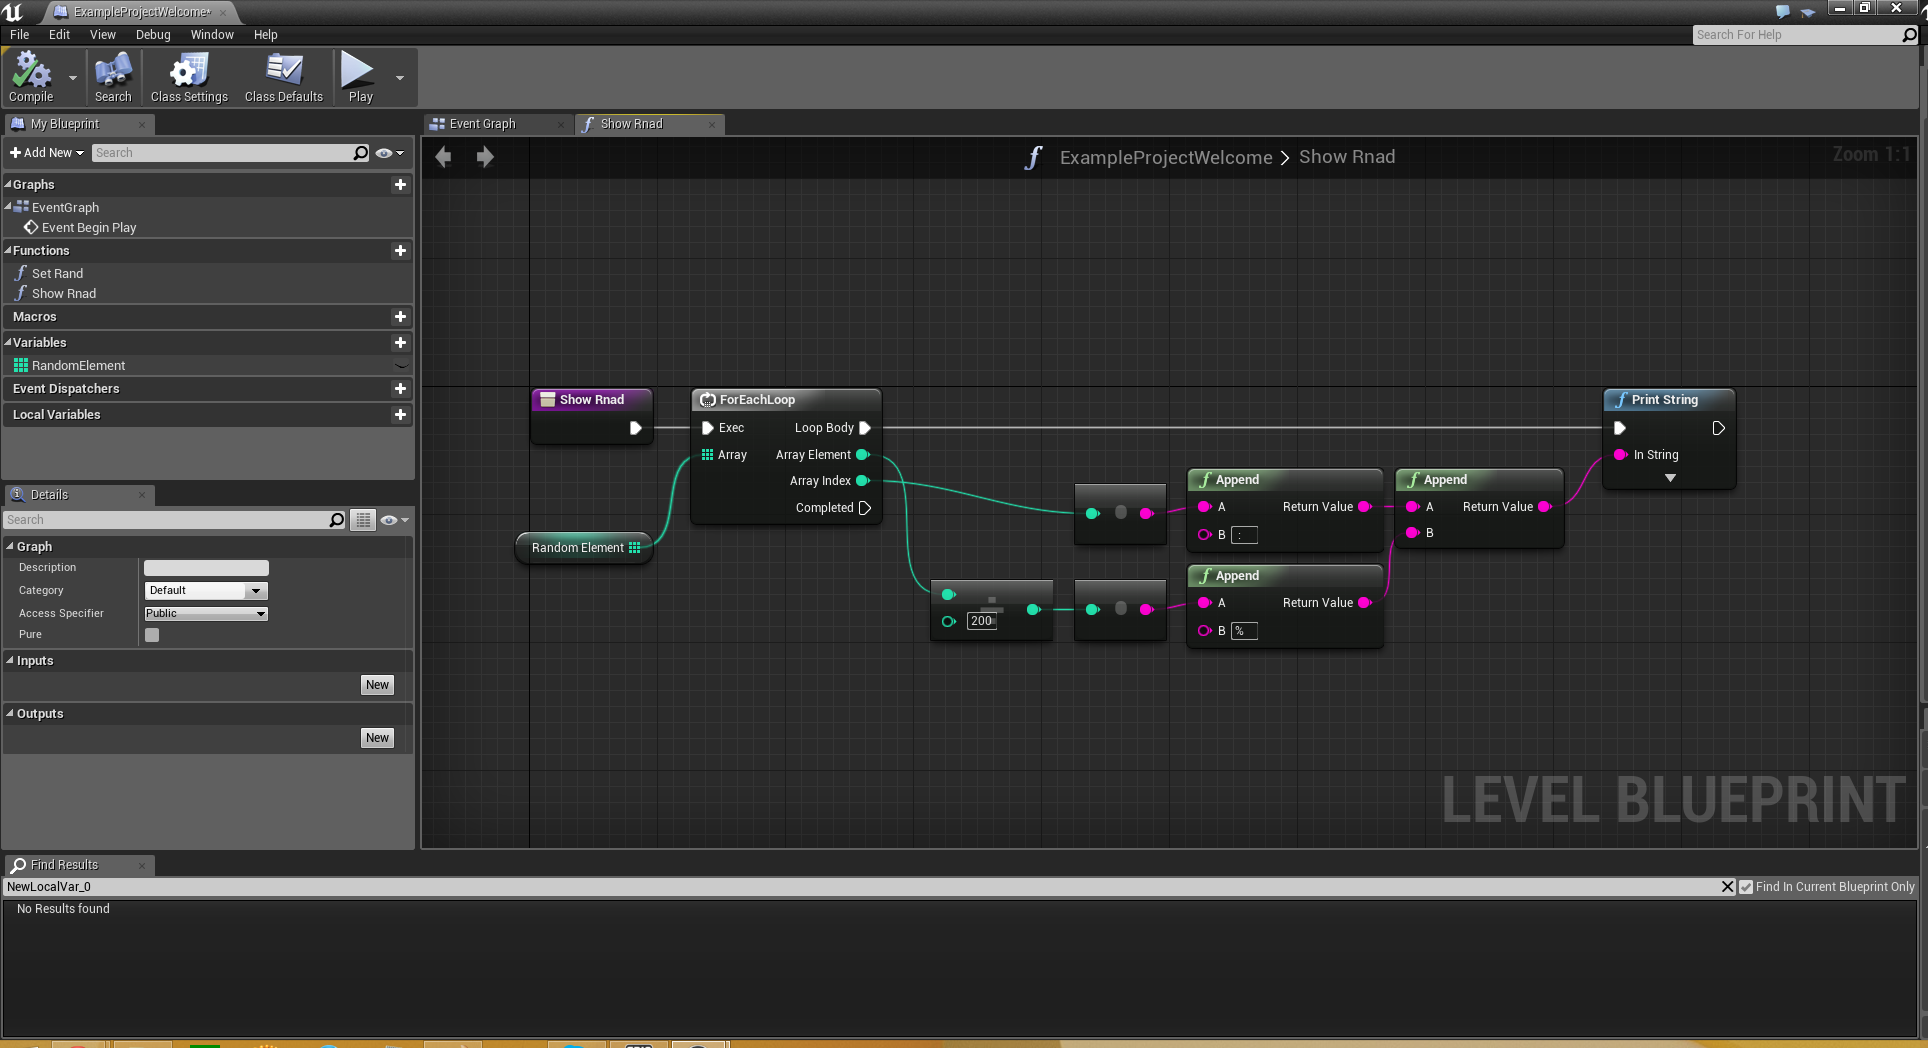The image size is (1928, 1048).
Task: Collapse the Variables section
Action: (8, 342)
